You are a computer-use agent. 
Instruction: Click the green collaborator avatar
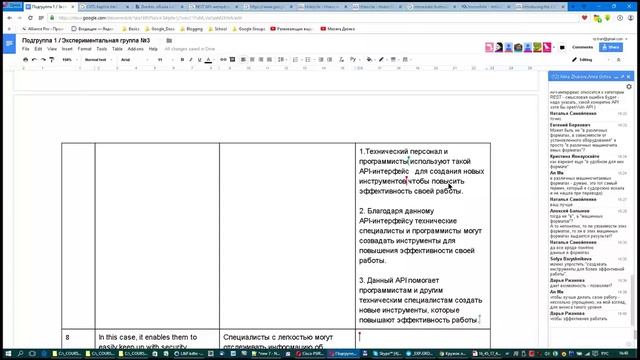click(537, 47)
